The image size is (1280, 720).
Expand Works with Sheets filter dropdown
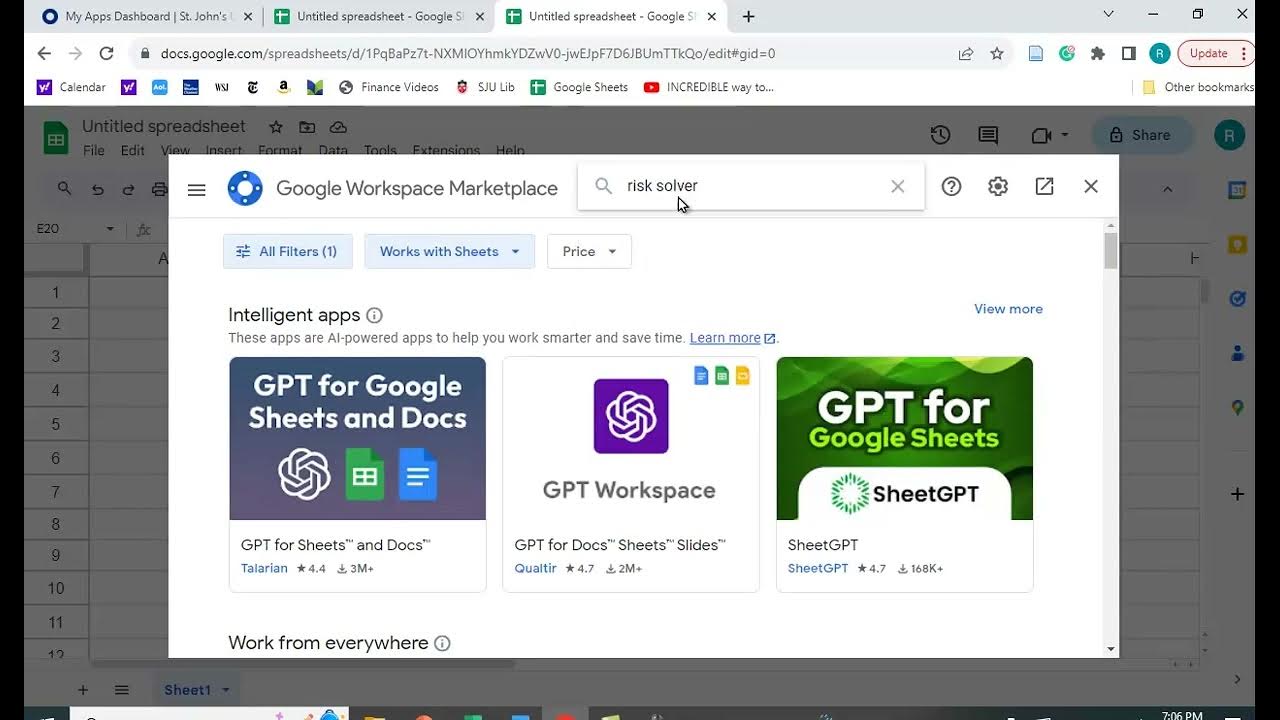(x=449, y=251)
